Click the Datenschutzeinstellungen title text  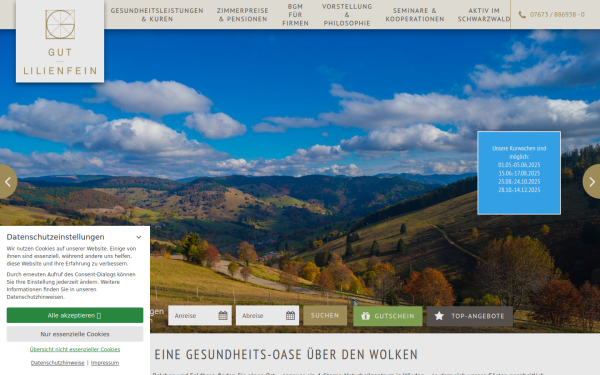pyautogui.click(x=55, y=237)
